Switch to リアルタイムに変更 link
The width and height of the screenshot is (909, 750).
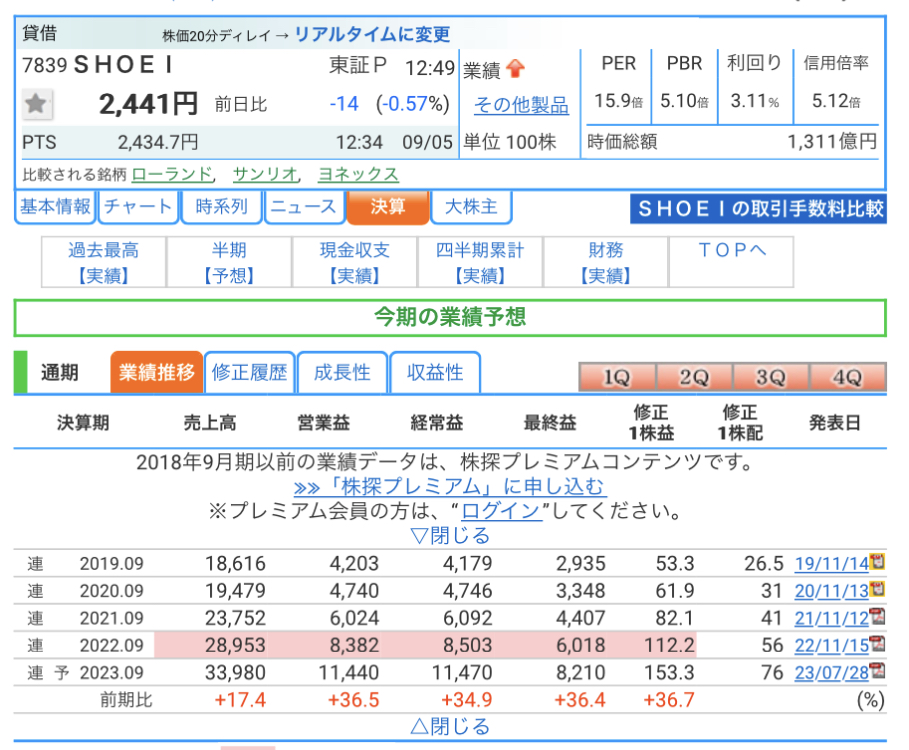tap(372, 34)
